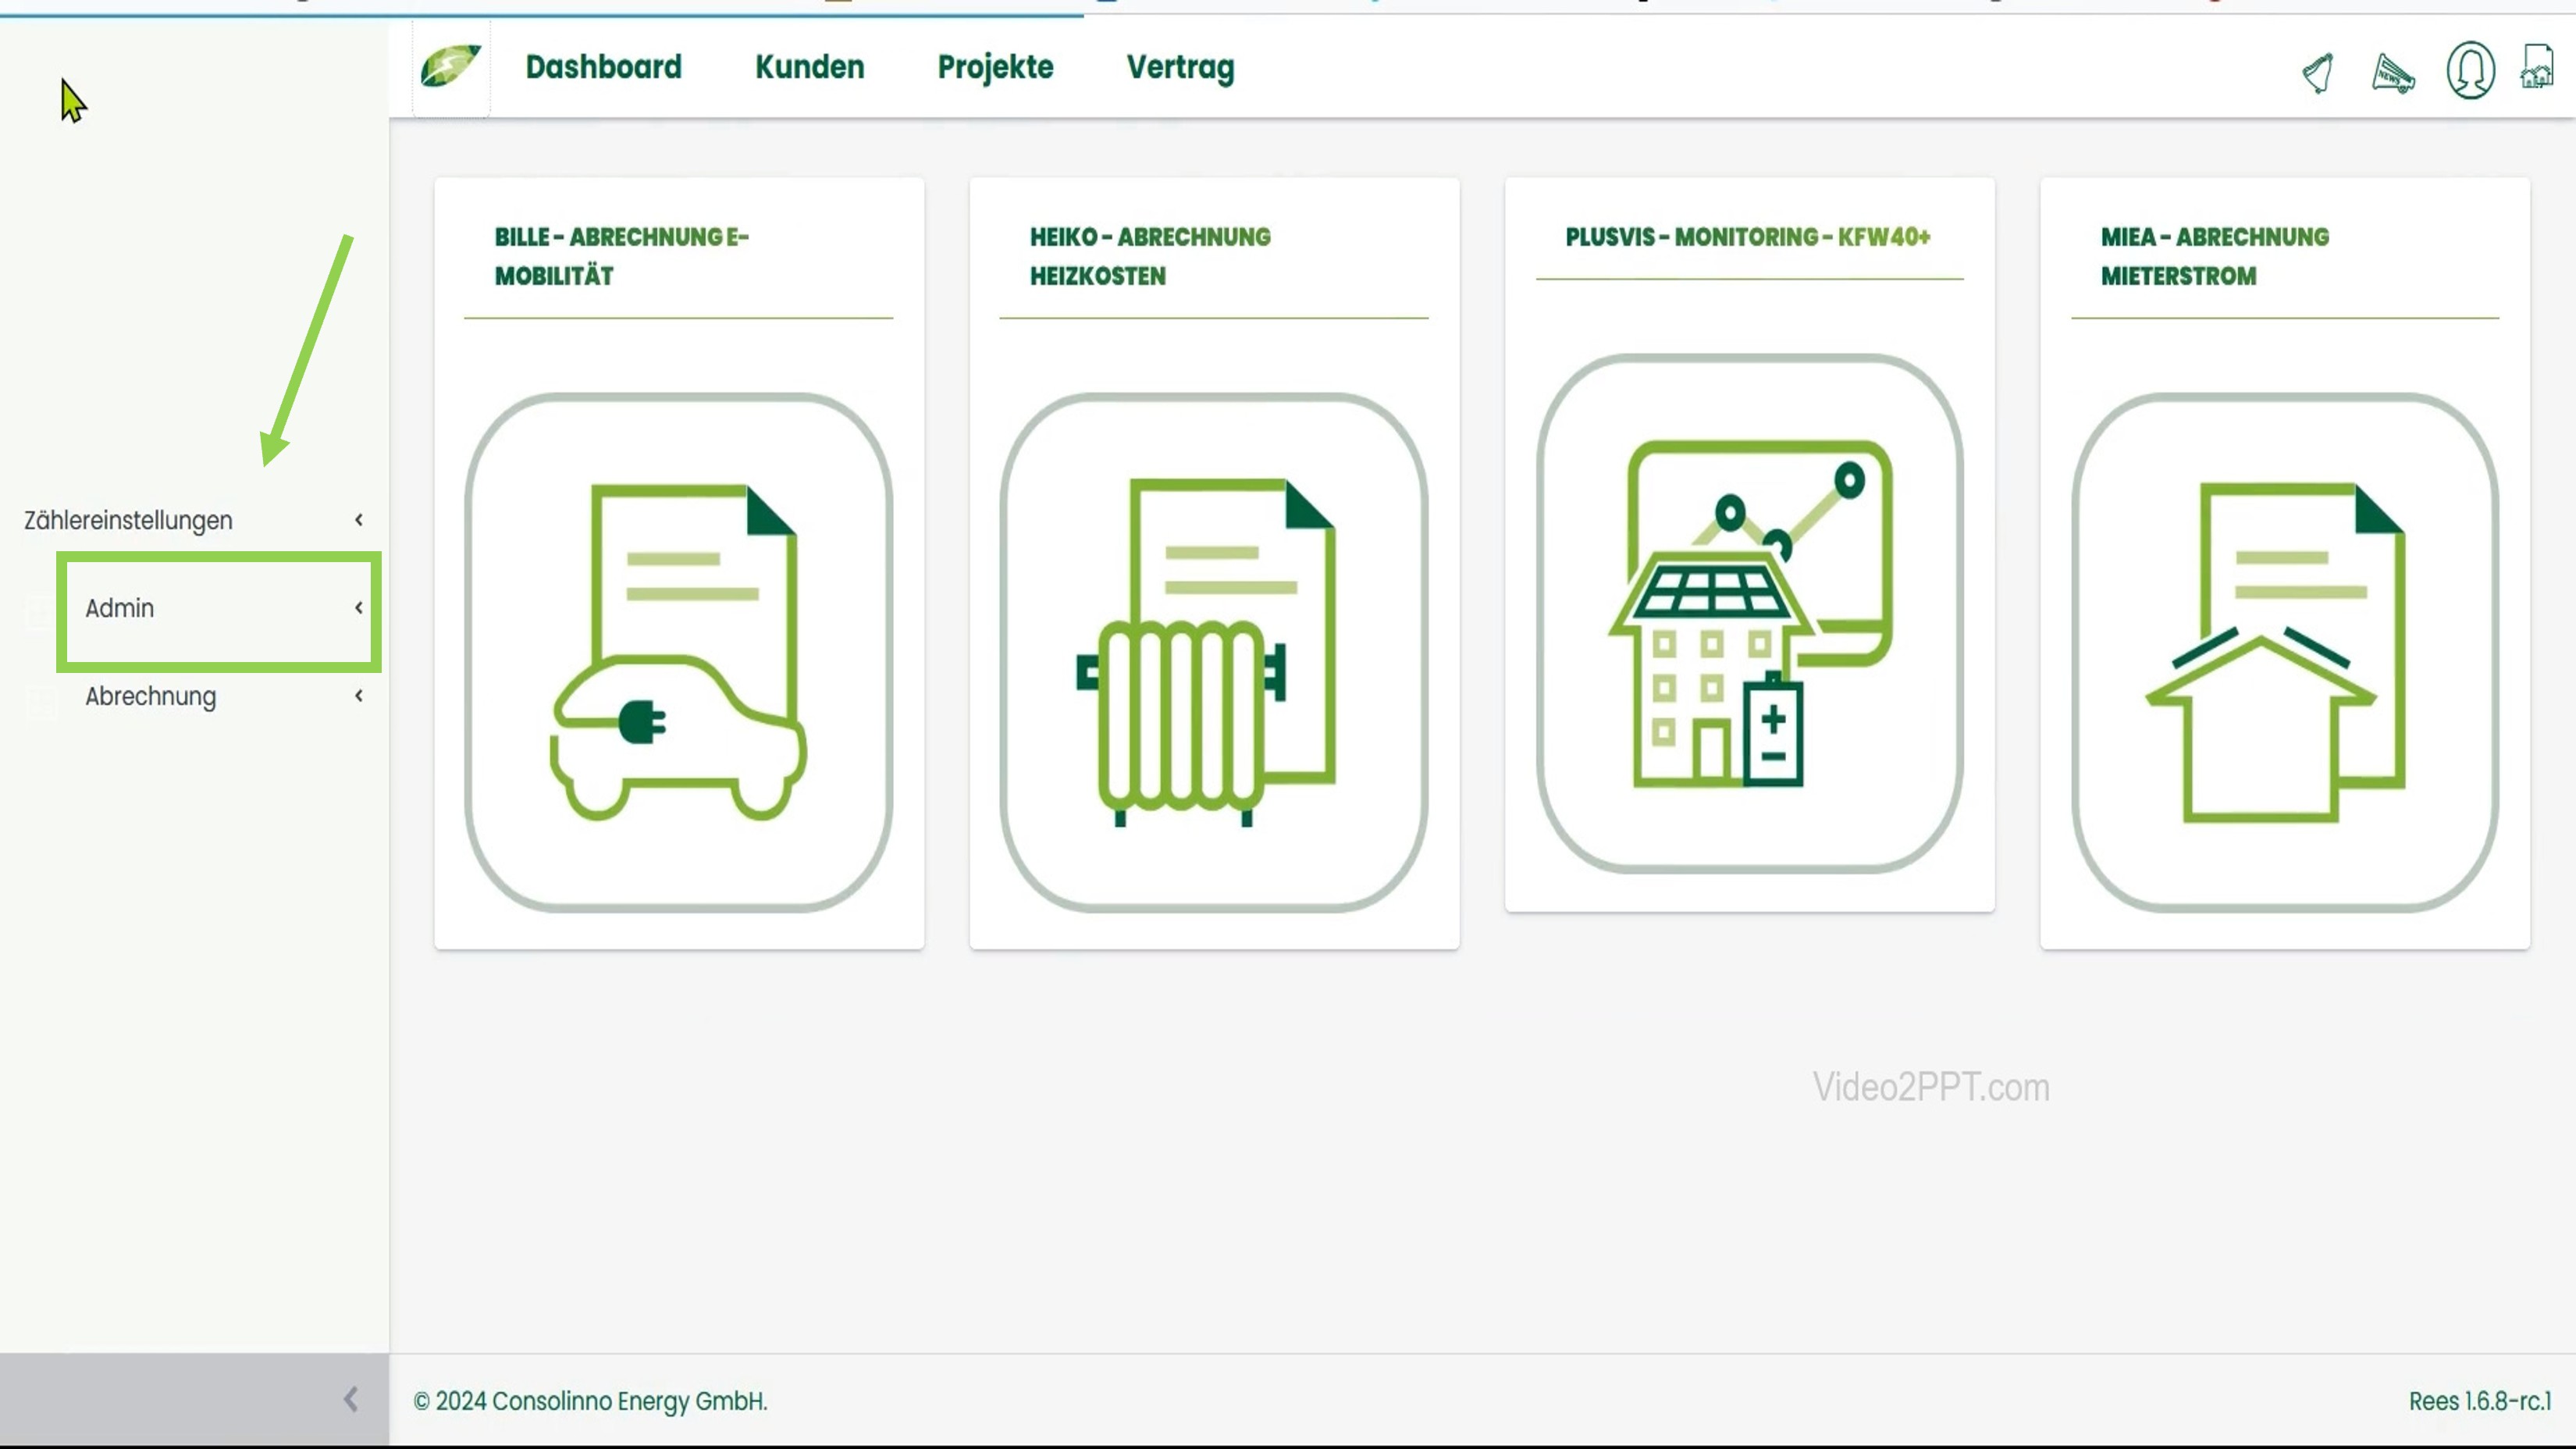Click the PLUSVIS - Monitoring - KFW40+ heading
2576x1449 pixels.
point(1747,237)
